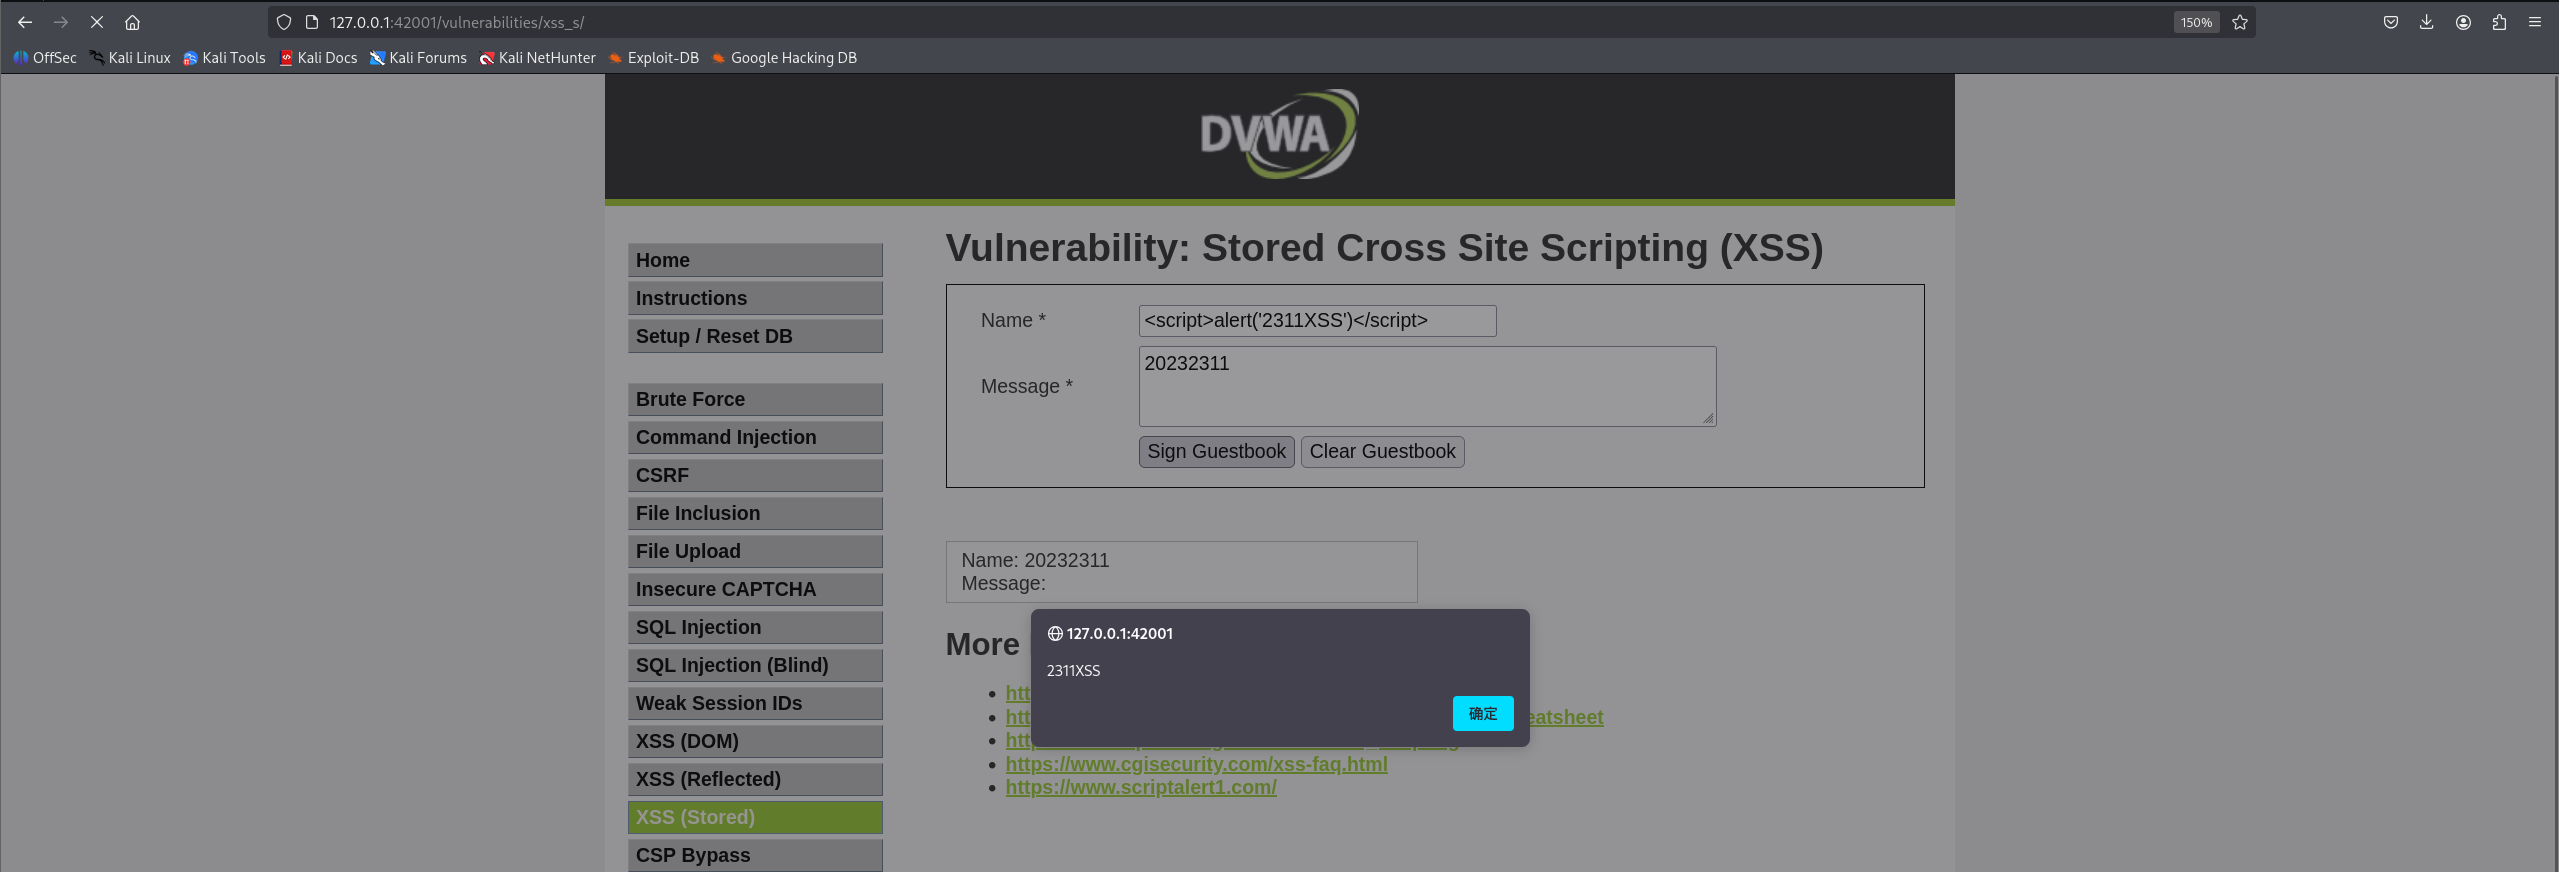
Task: Click the browser Forward arrow
Action: tap(61, 22)
